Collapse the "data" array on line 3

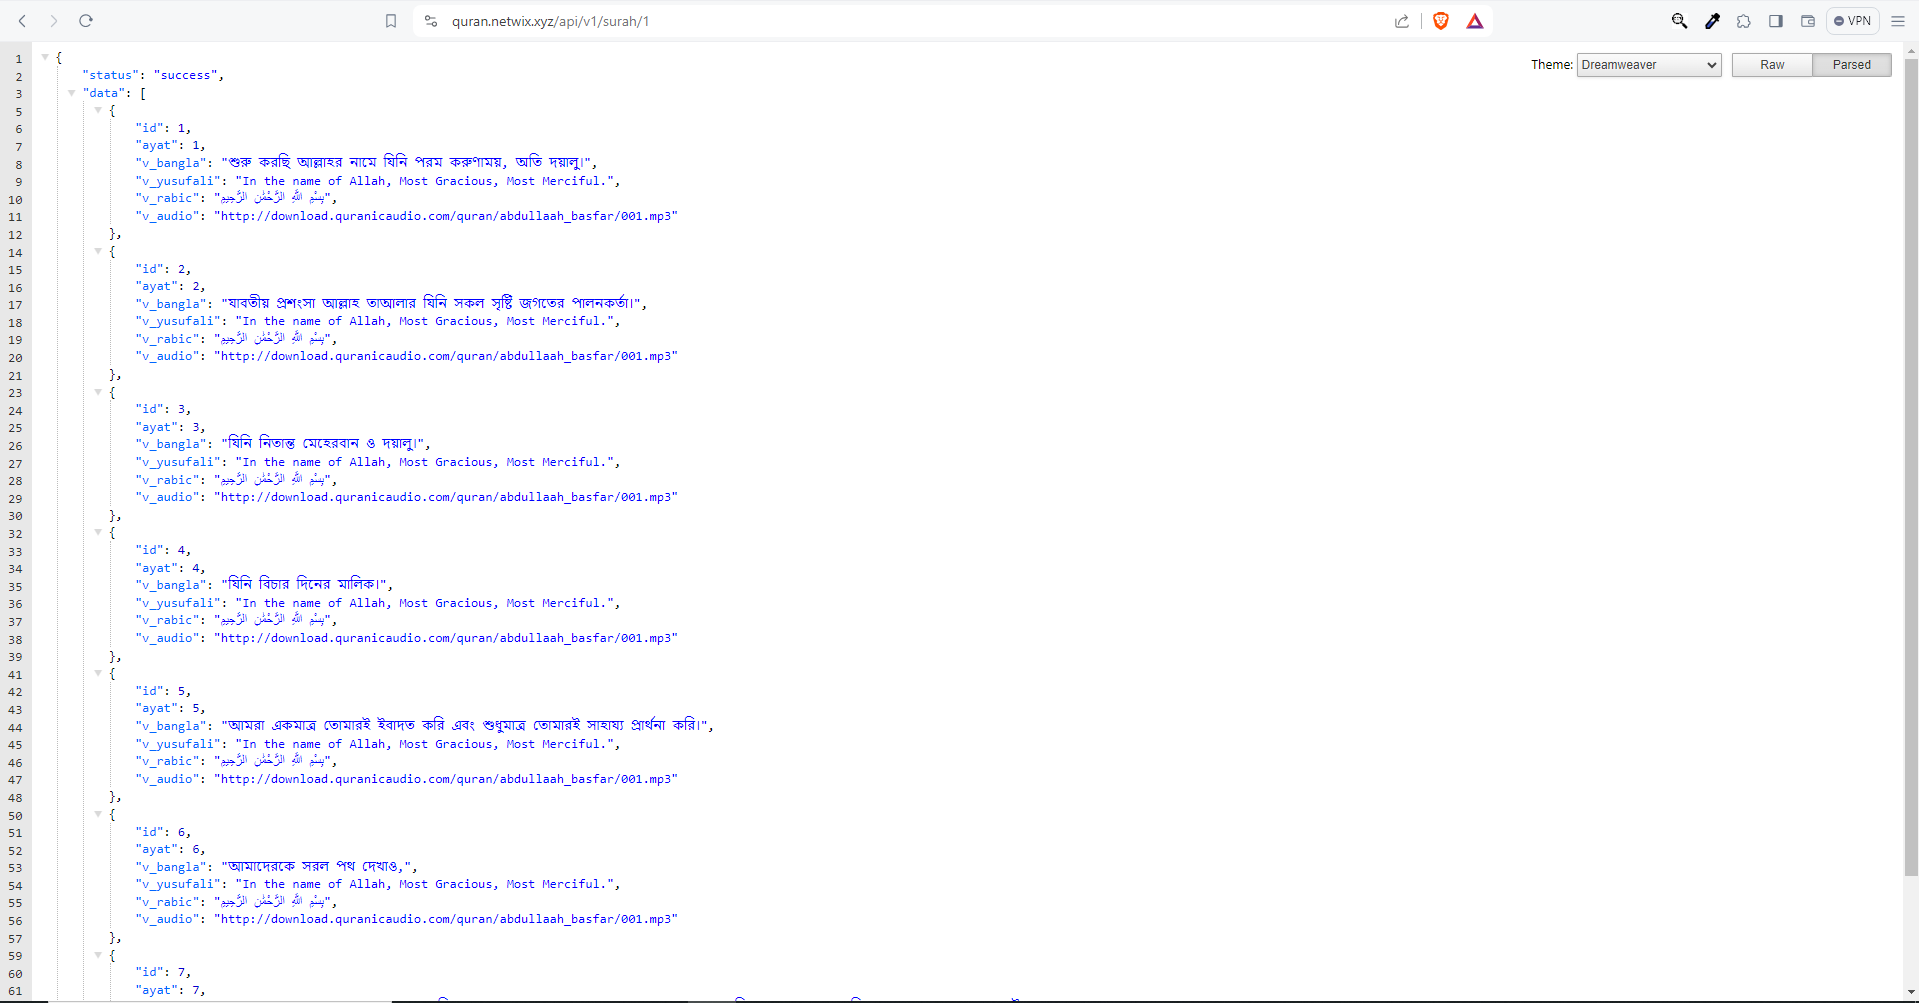[71, 93]
